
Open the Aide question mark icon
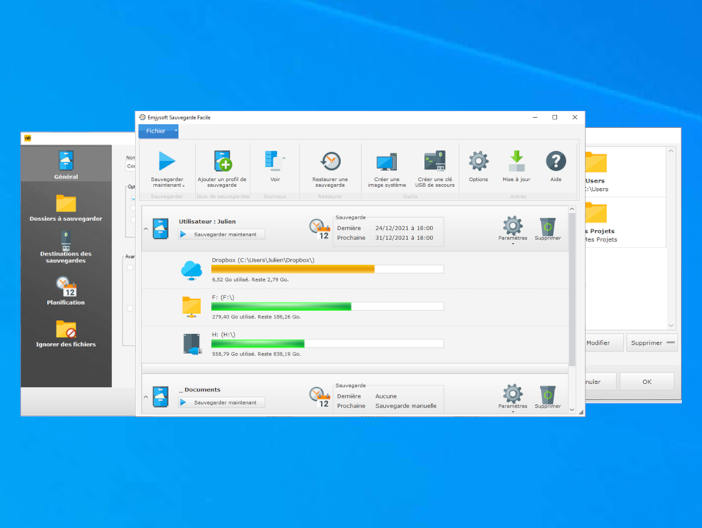tap(556, 161)
